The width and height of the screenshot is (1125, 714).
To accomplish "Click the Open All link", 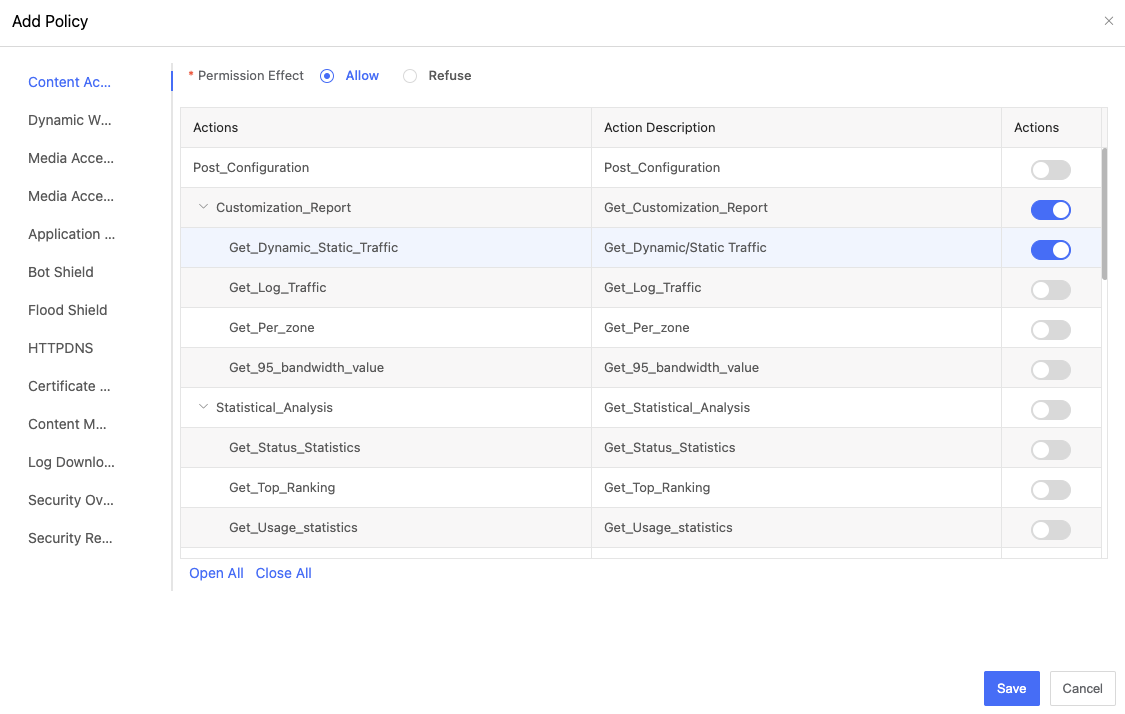I will coord(216,573).
